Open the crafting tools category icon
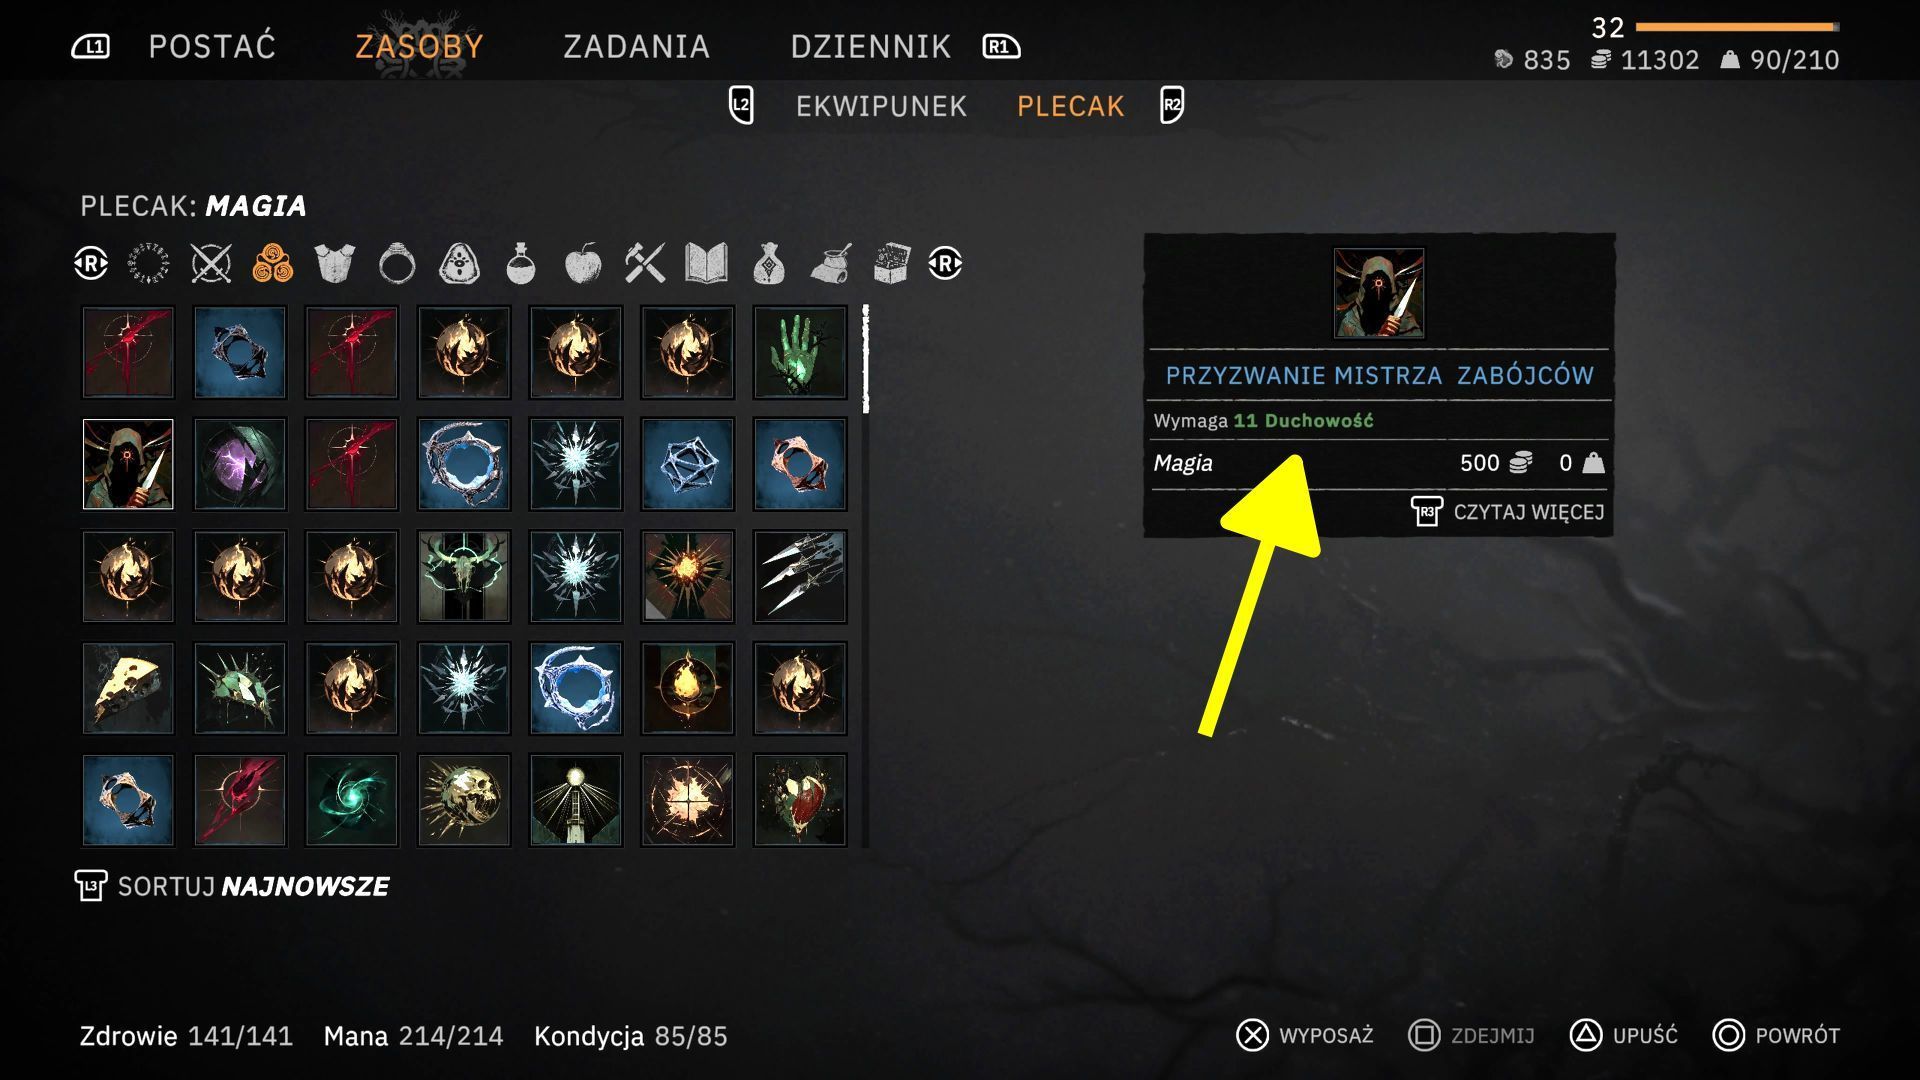The image size is (1920, 1080). [x=645, y=264]
